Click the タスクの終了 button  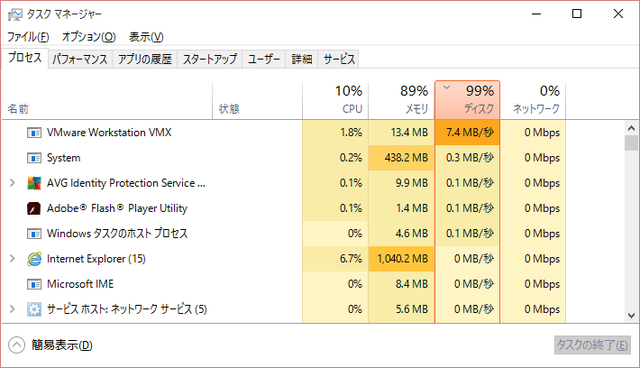point(592,345)
